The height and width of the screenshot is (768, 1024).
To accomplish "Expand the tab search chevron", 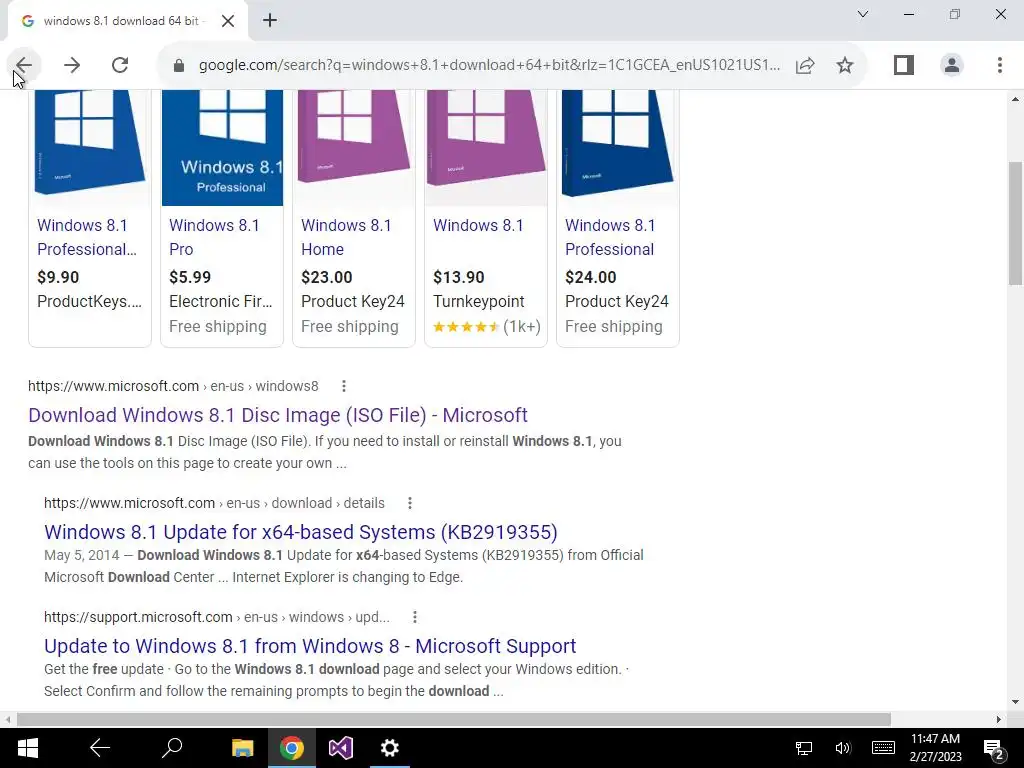I will [x=863, y=14].
